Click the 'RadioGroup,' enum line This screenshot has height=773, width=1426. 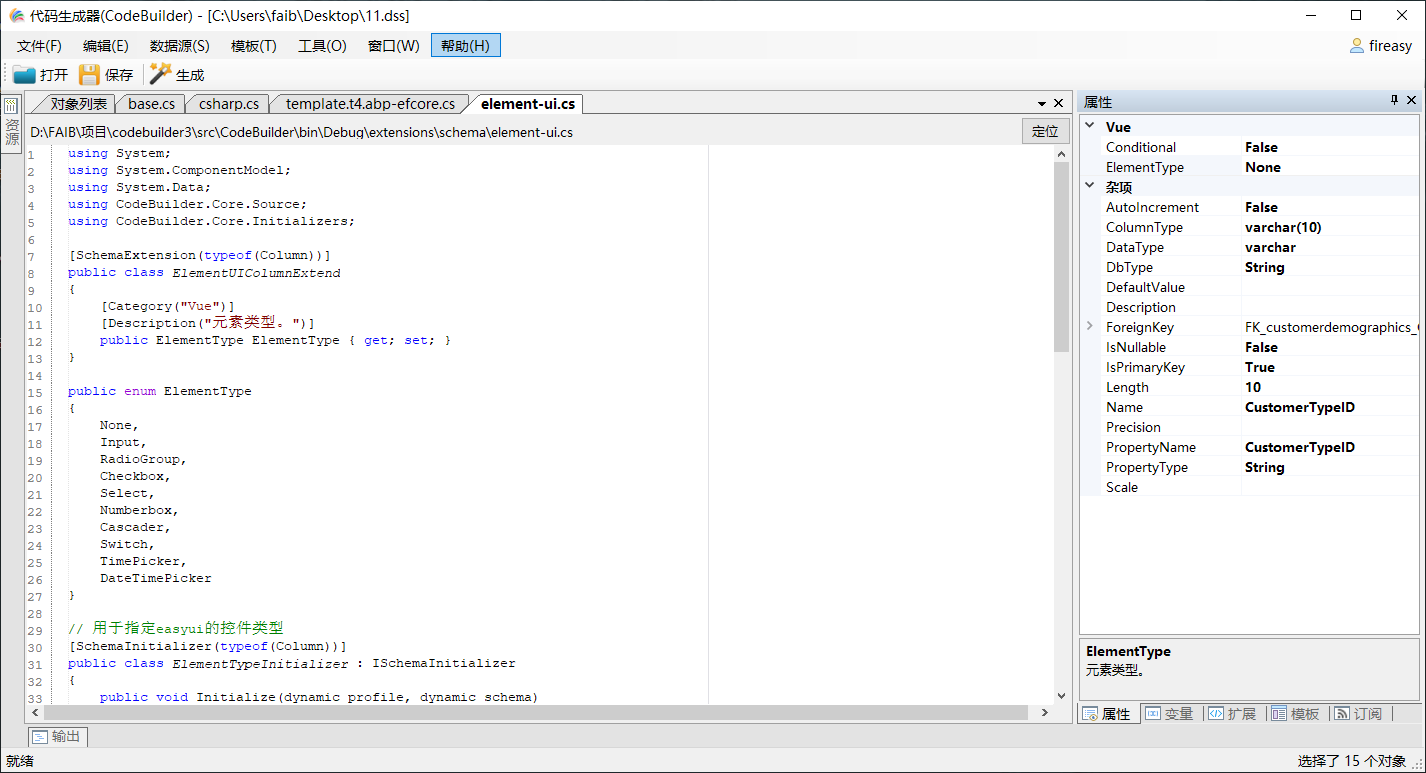[x=143, y=459]
